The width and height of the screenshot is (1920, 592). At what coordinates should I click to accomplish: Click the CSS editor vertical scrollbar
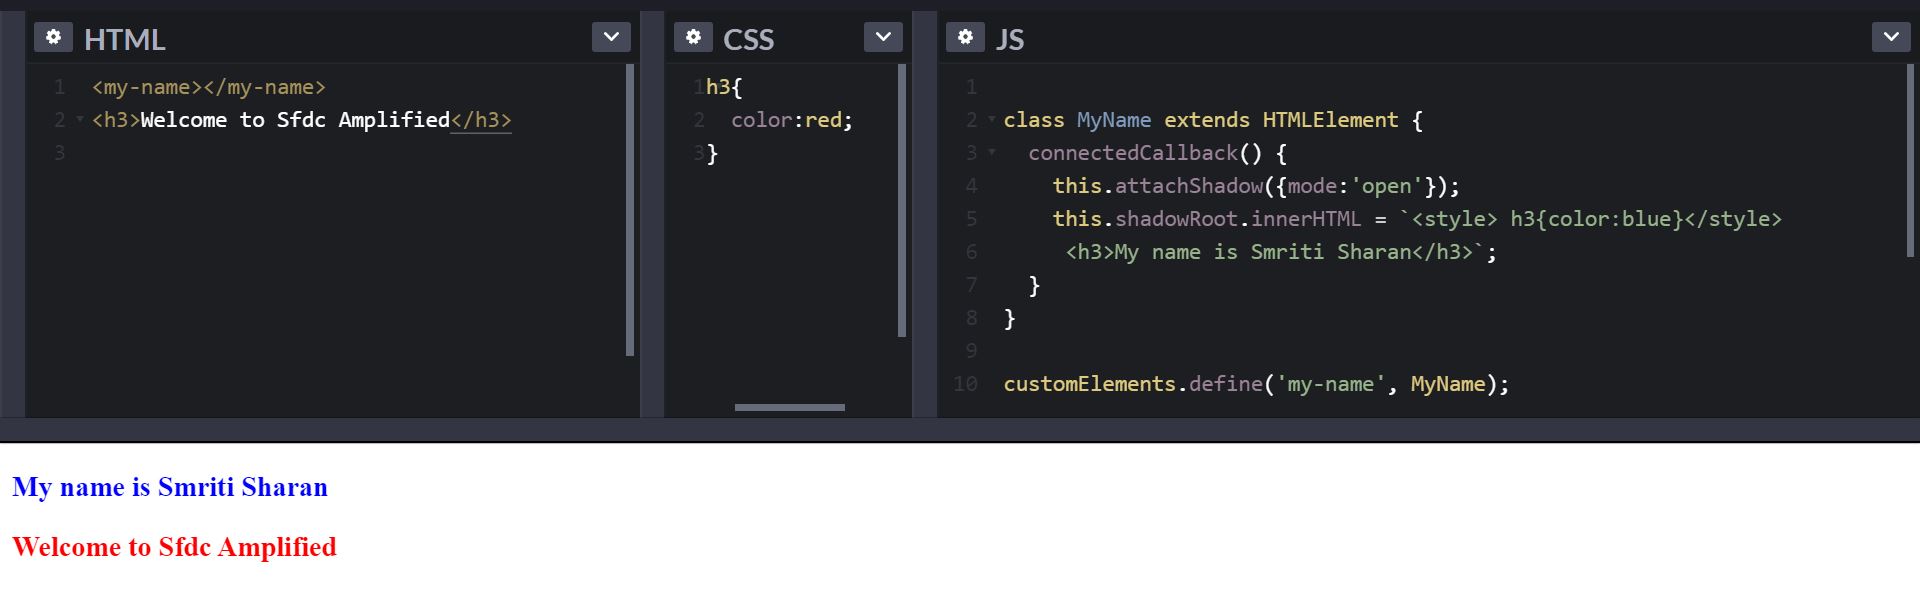[x=901, y=200]
